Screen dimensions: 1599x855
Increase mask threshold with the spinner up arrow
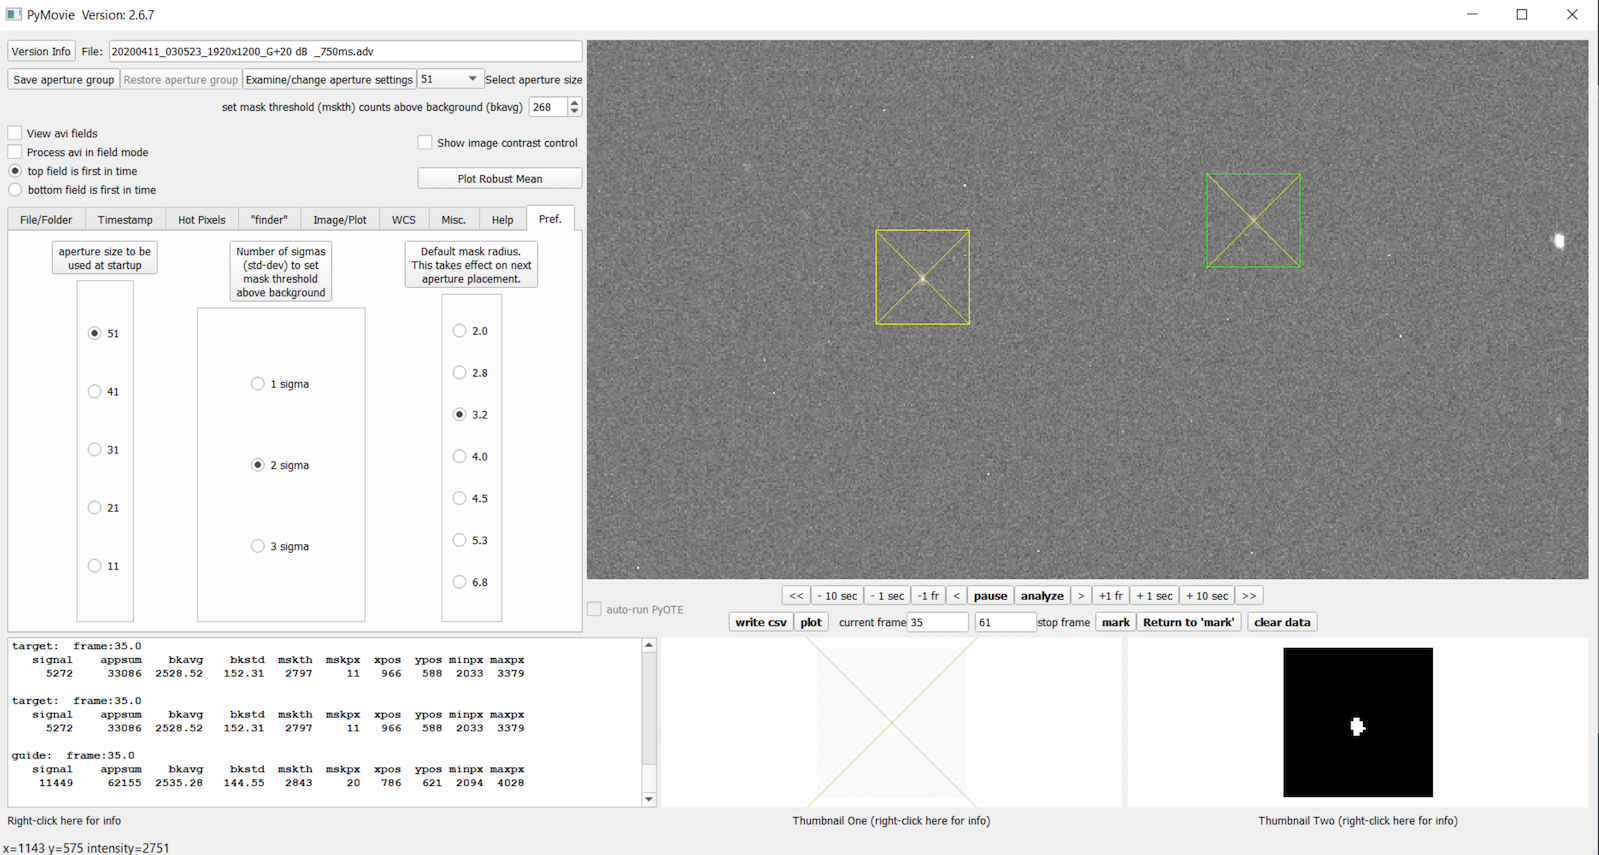click(574, 102)
